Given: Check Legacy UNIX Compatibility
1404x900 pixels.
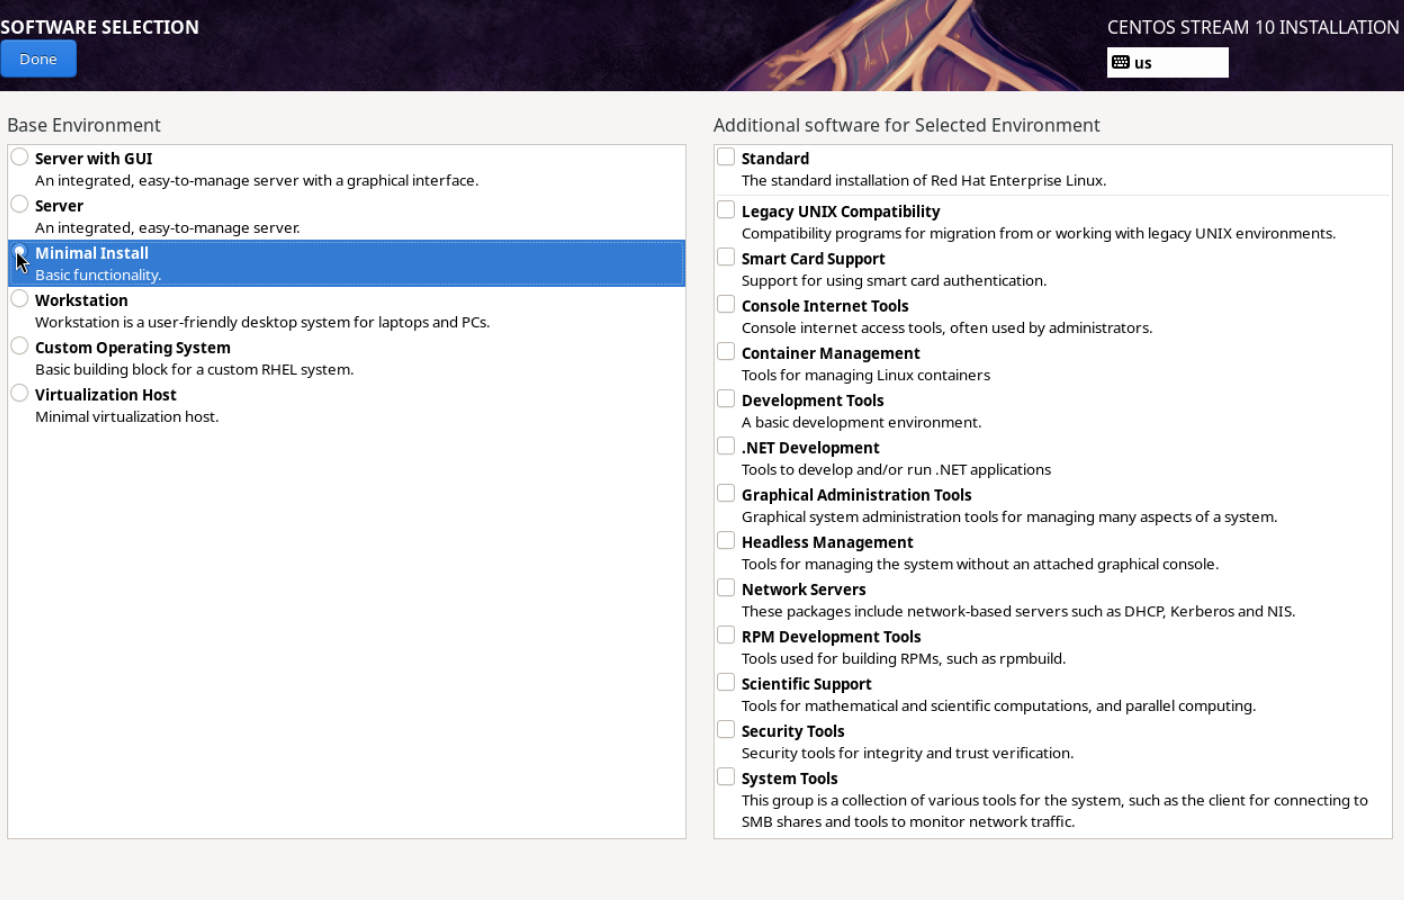Looking at the screenshot, I should pyautogui.click(x=726, y=210).
